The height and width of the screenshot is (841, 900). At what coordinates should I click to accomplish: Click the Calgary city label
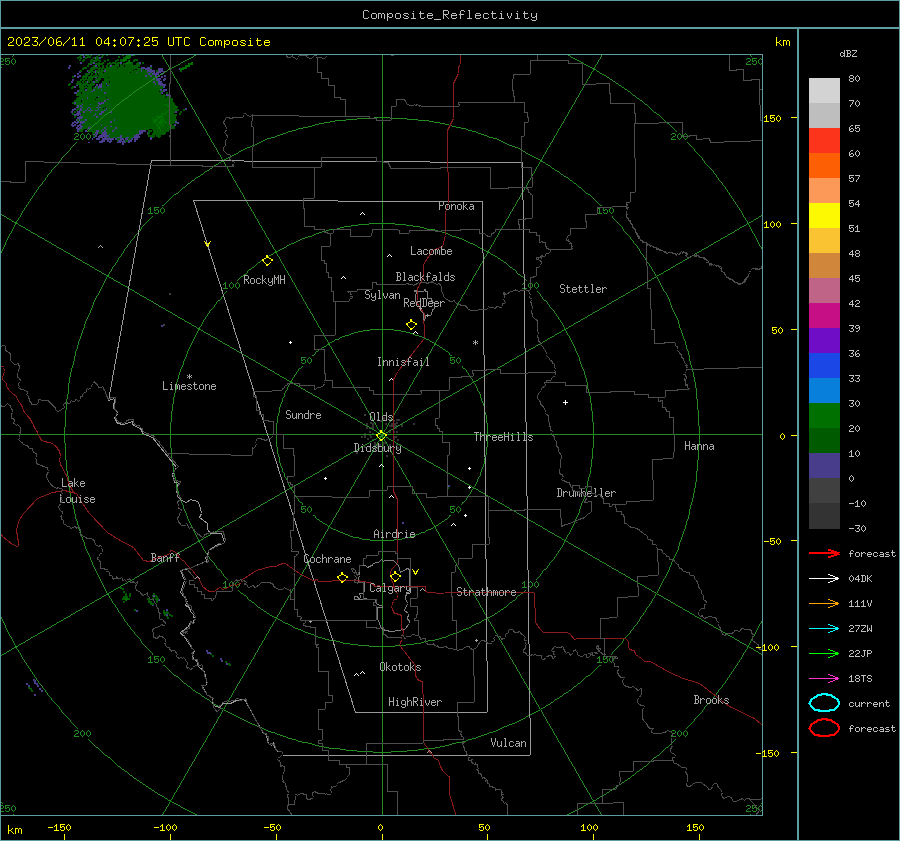[x=390, y=588]
